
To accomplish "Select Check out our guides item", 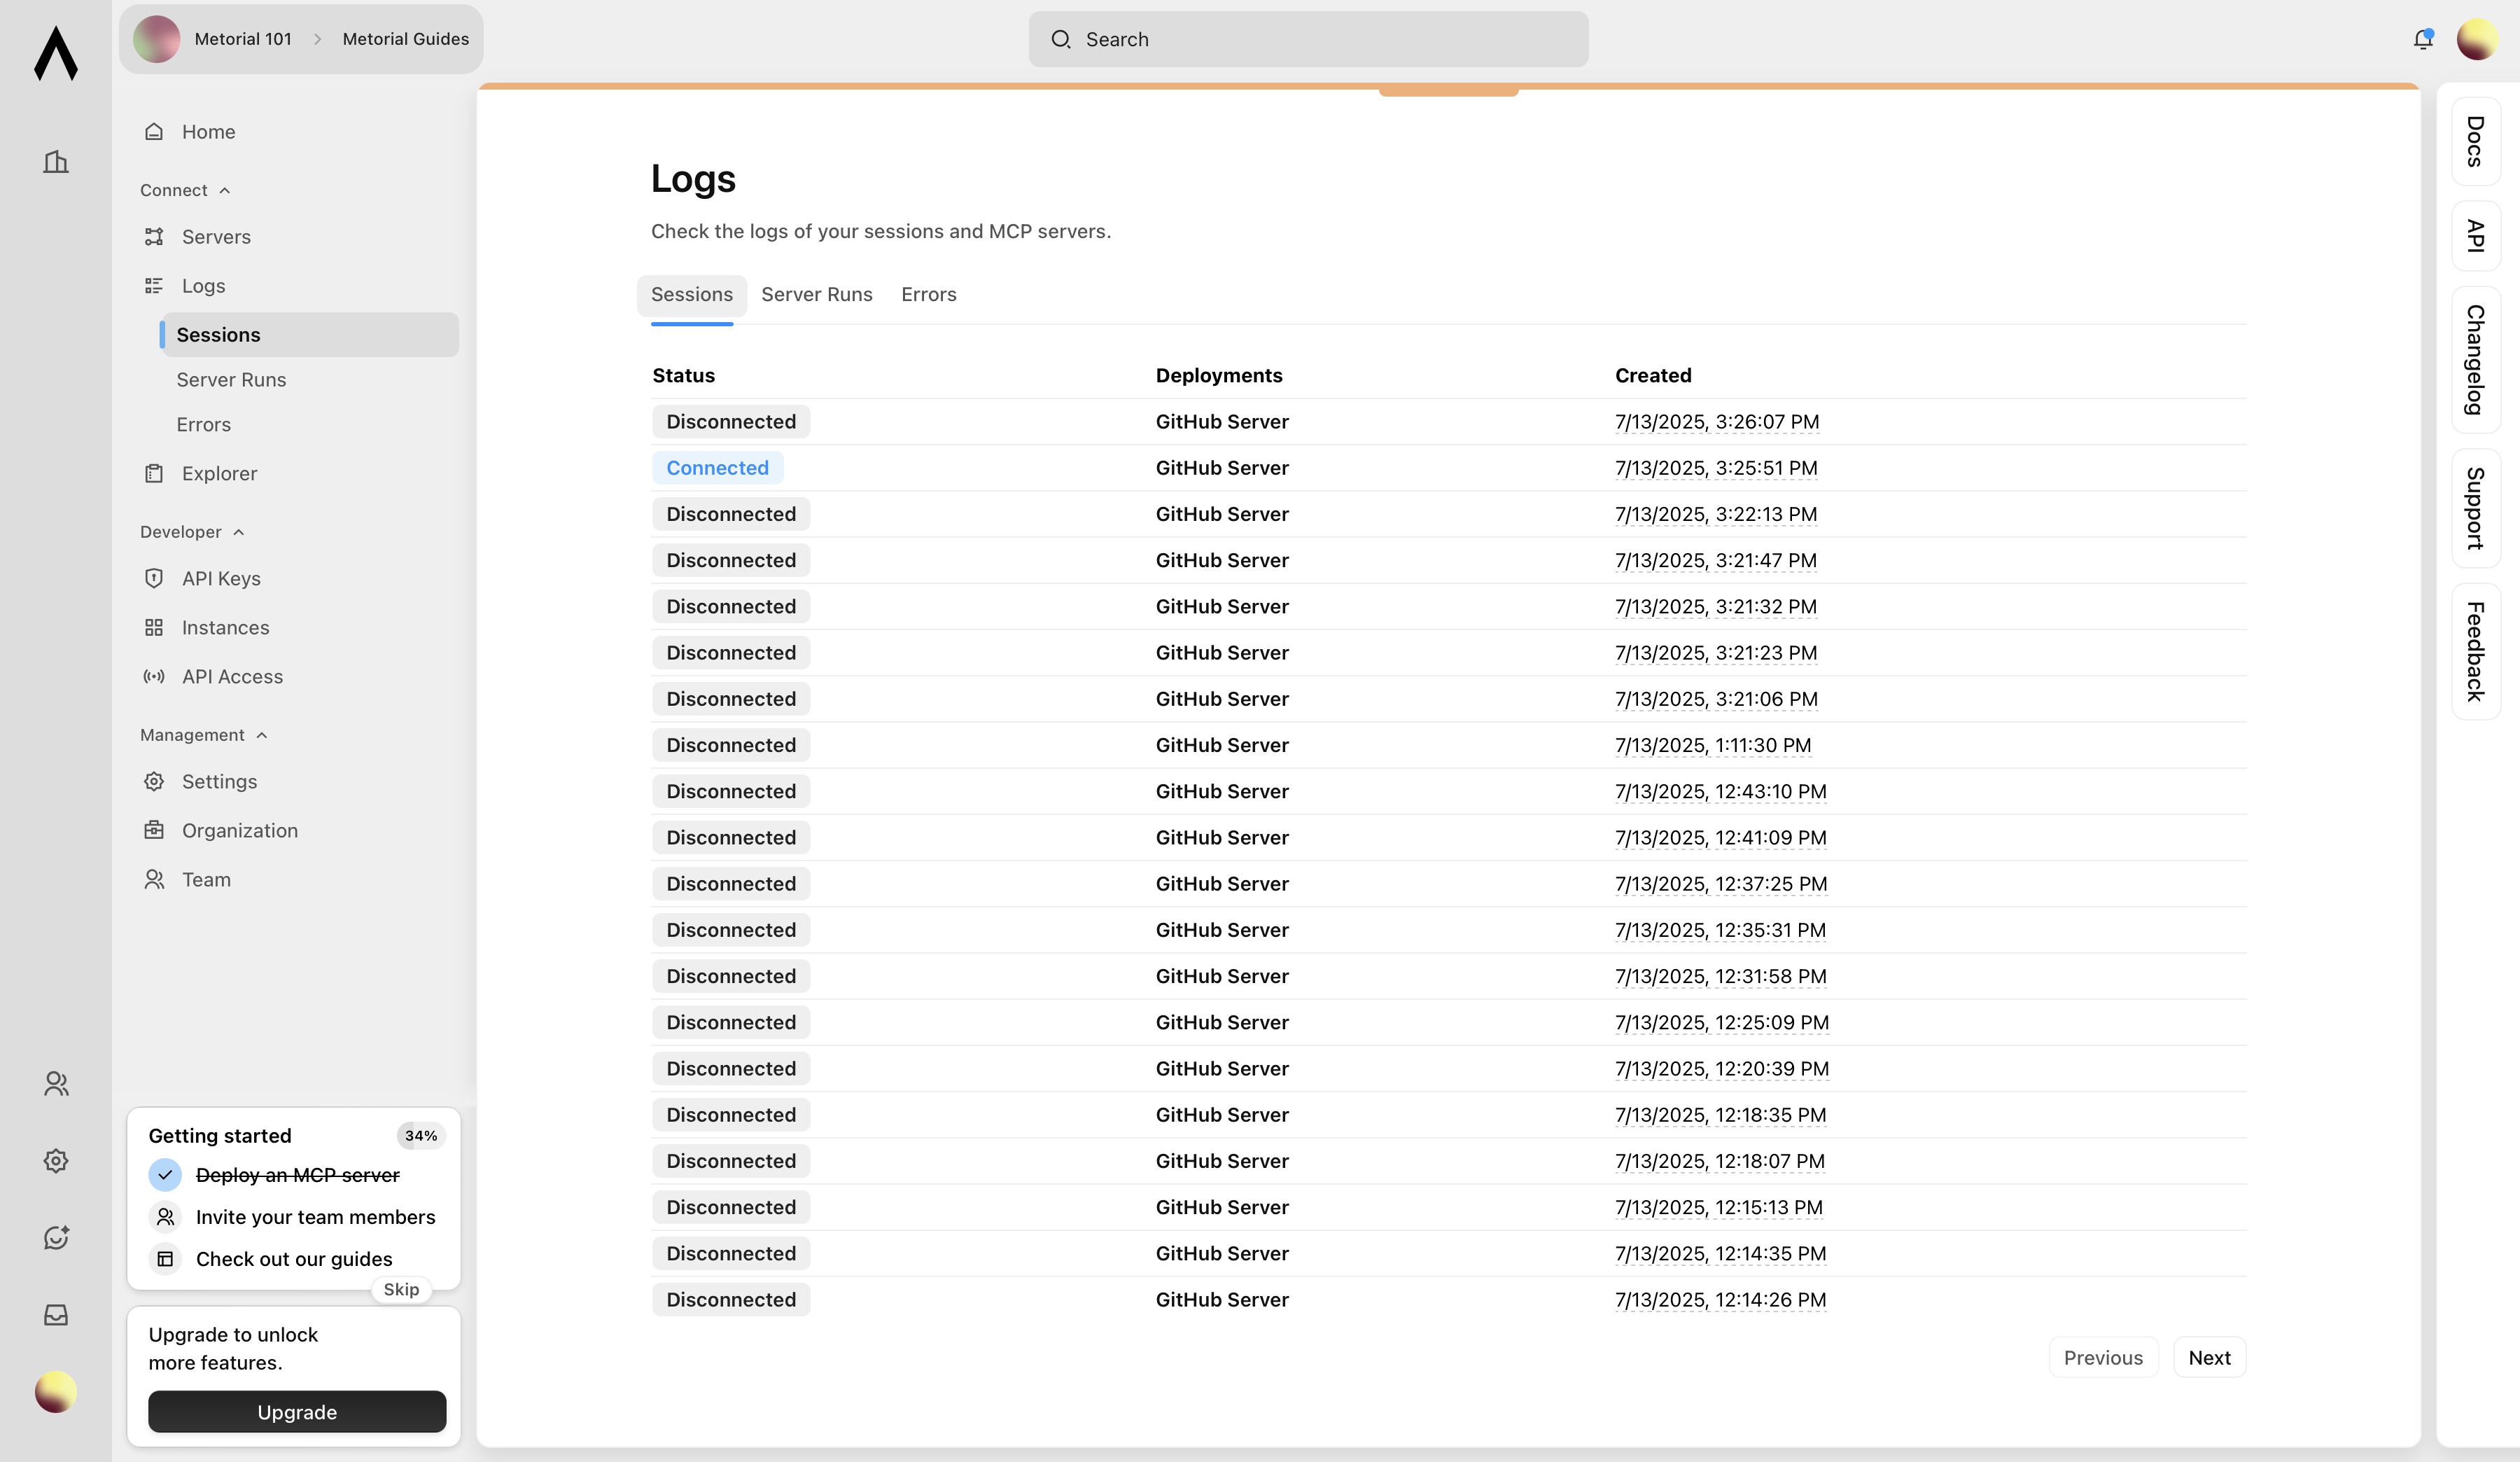I will (x=294, y=1259).
